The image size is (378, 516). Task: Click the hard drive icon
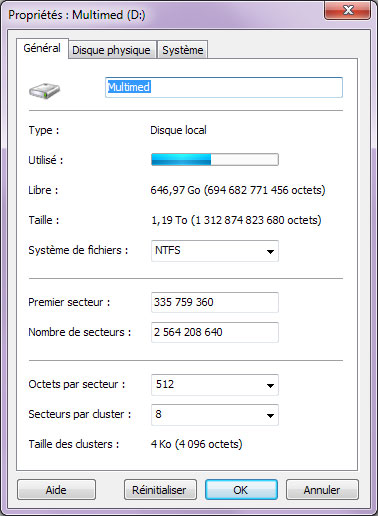coord(44,90)
